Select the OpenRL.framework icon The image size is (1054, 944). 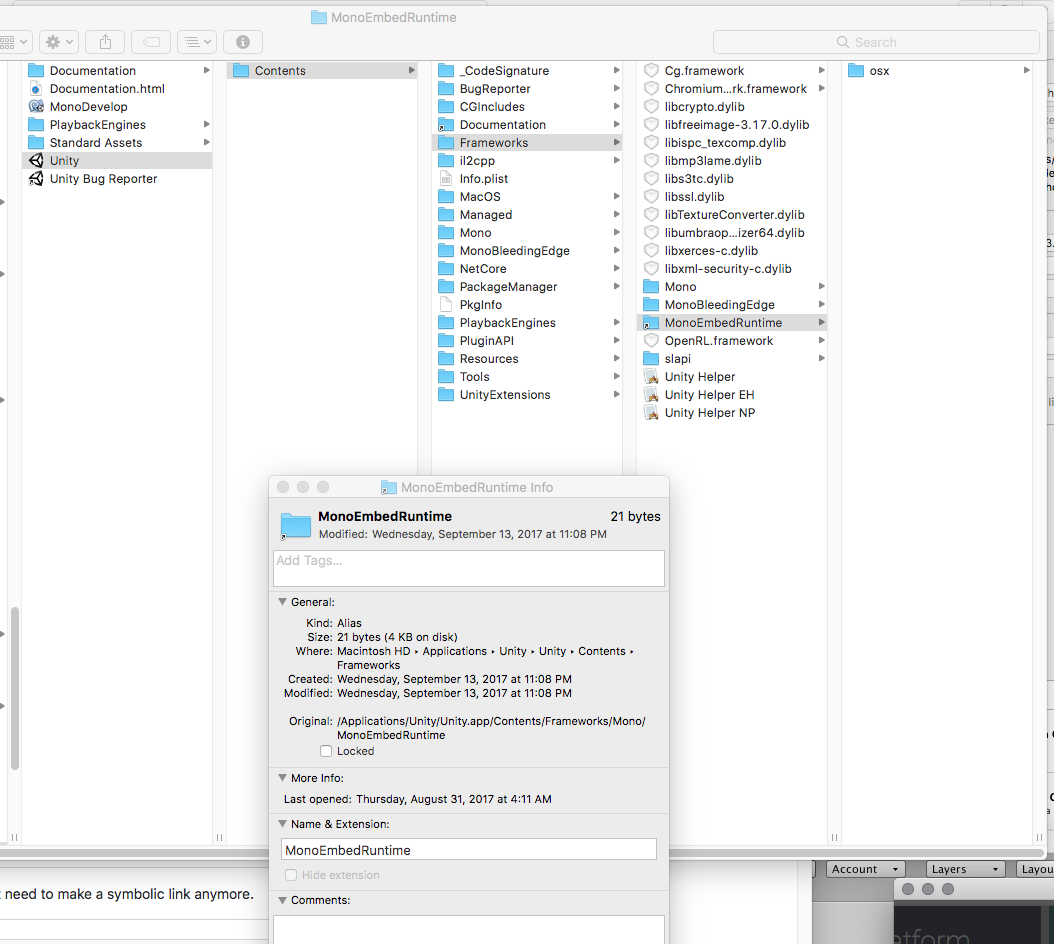651,341
